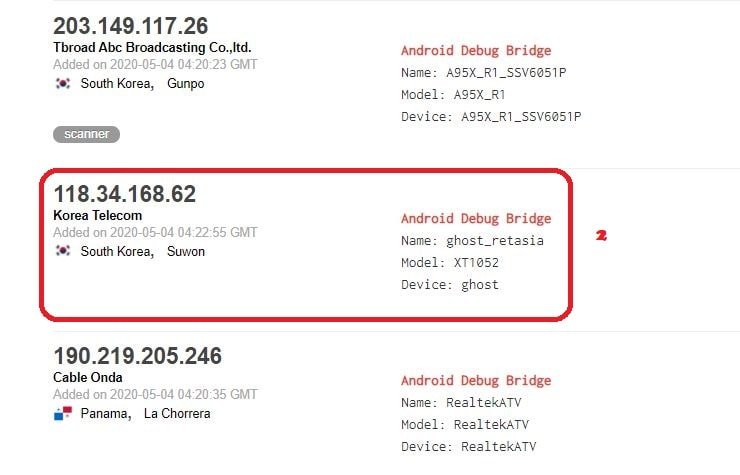
Task: Open IP address 190.219.205.246
Action: point(137,356)
